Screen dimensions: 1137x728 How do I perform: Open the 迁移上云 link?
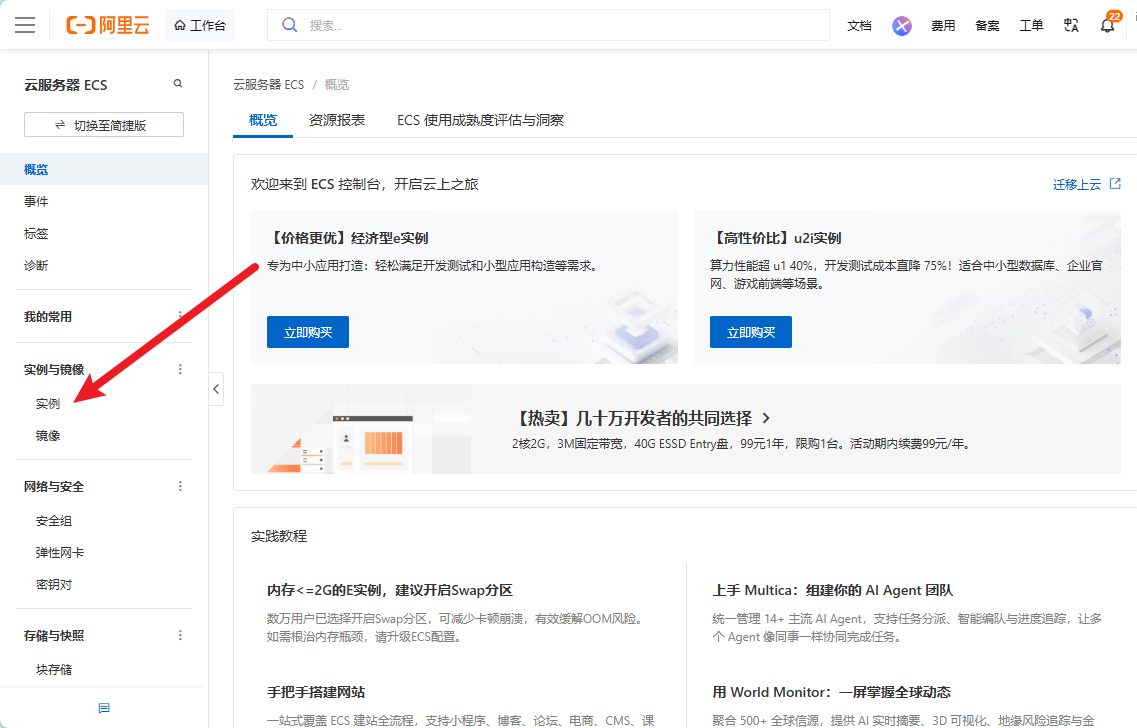pos(1086,184)
